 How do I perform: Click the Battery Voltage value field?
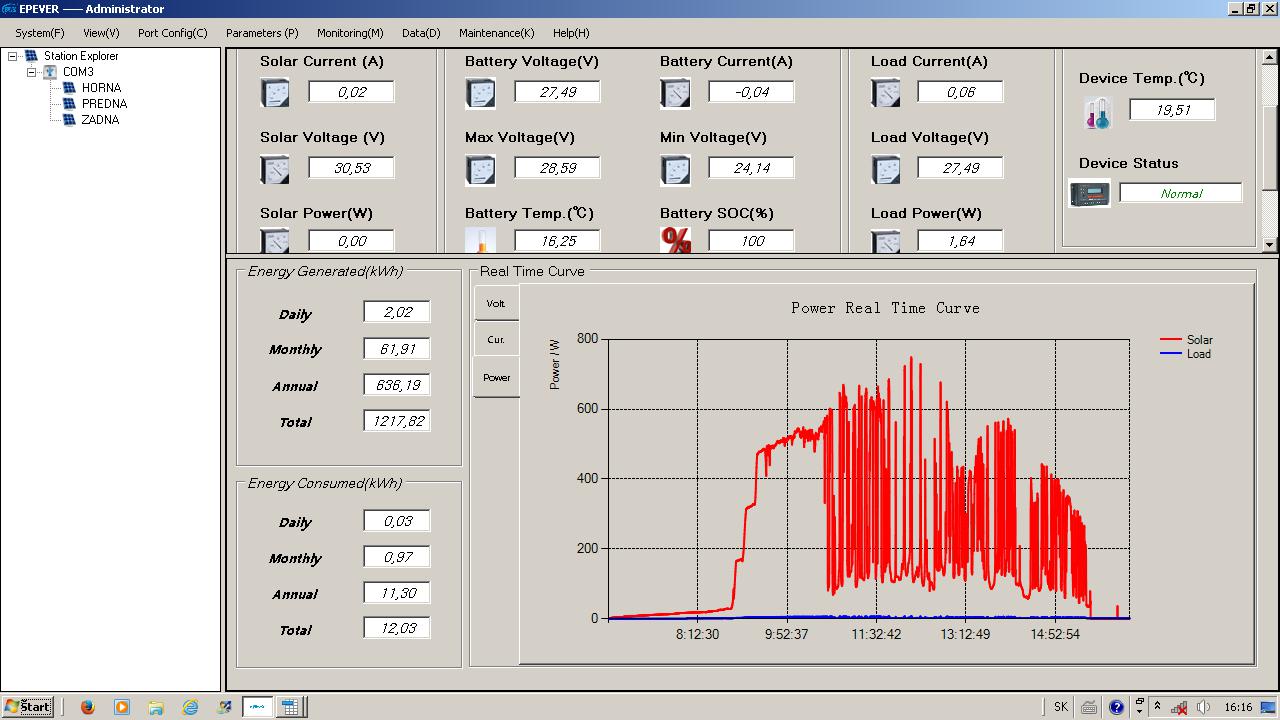tap(557, 92)
